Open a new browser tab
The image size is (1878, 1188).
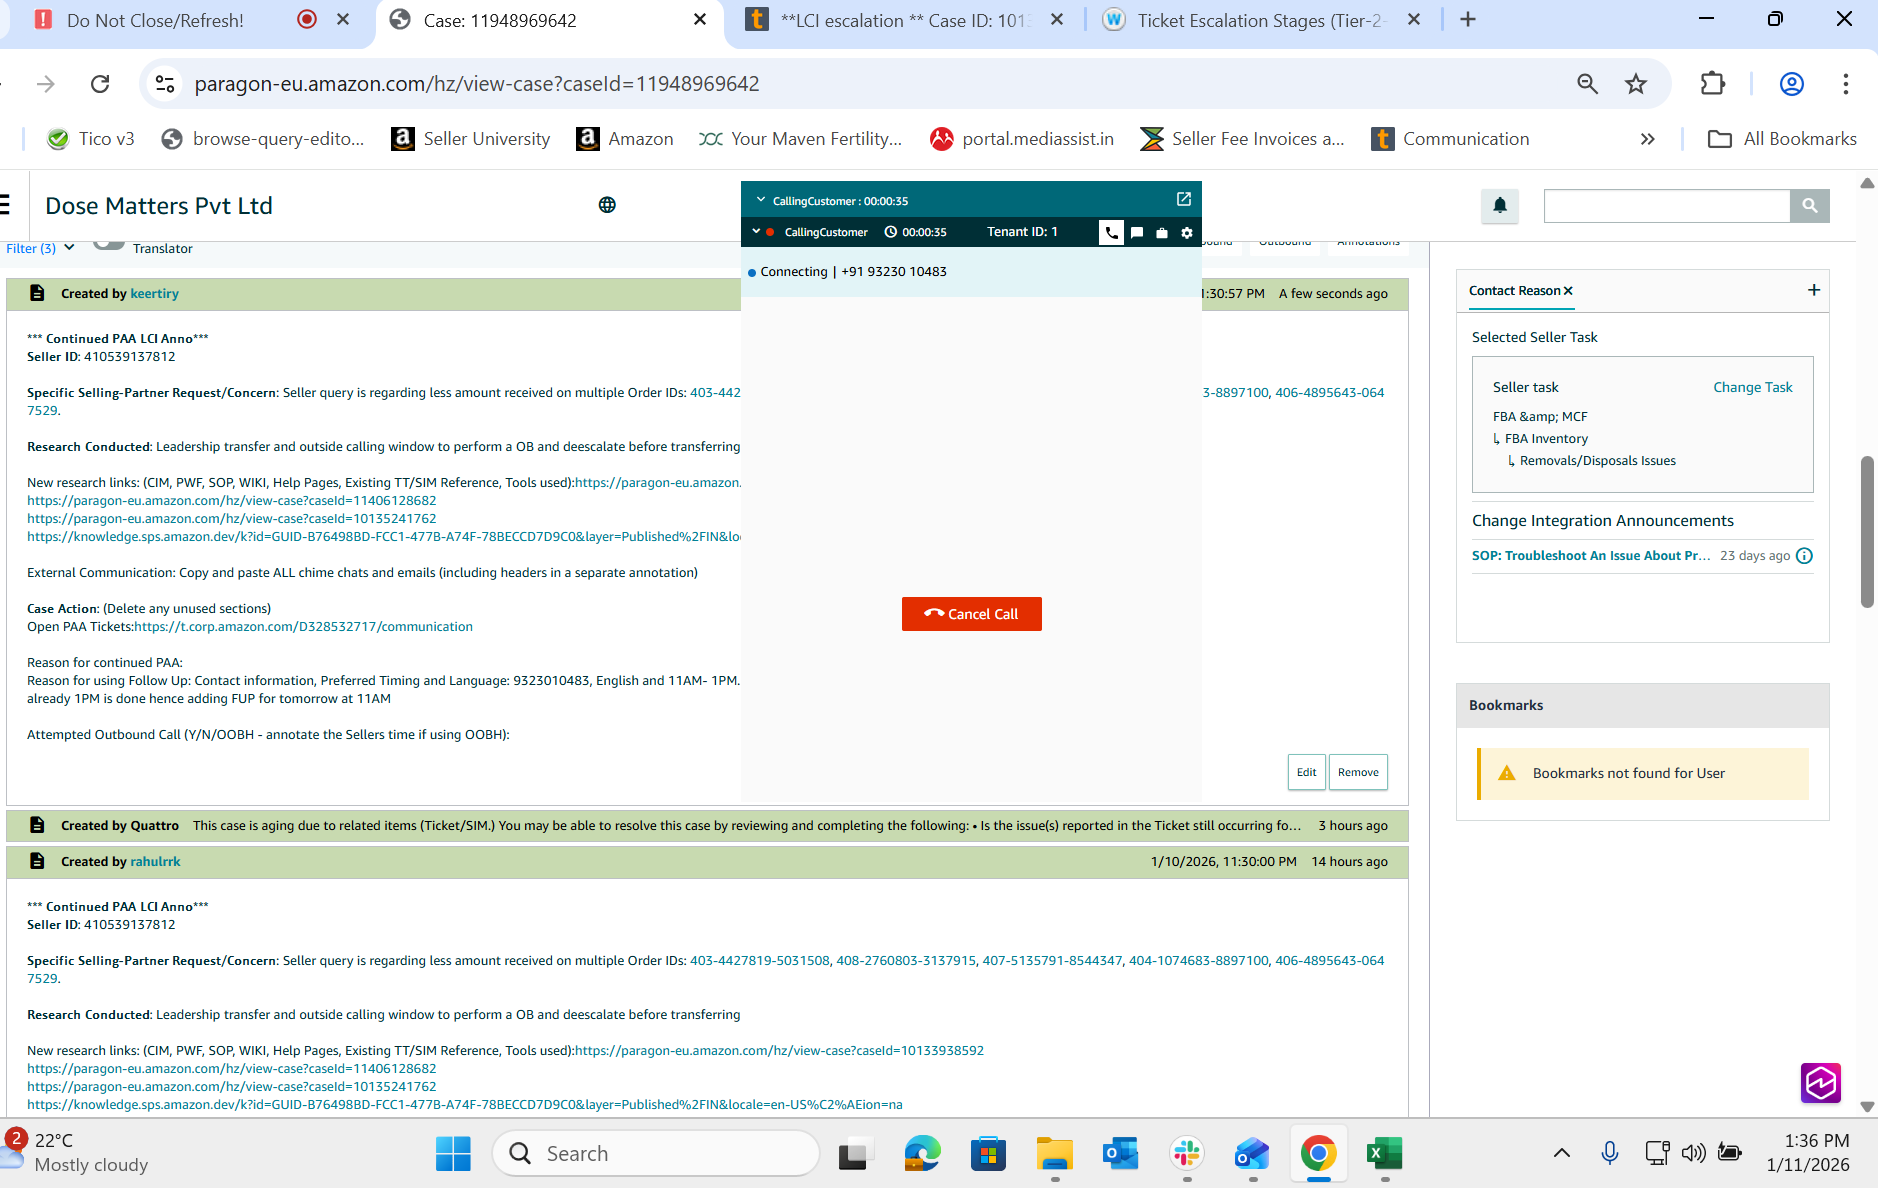[x=1468, y=19]
